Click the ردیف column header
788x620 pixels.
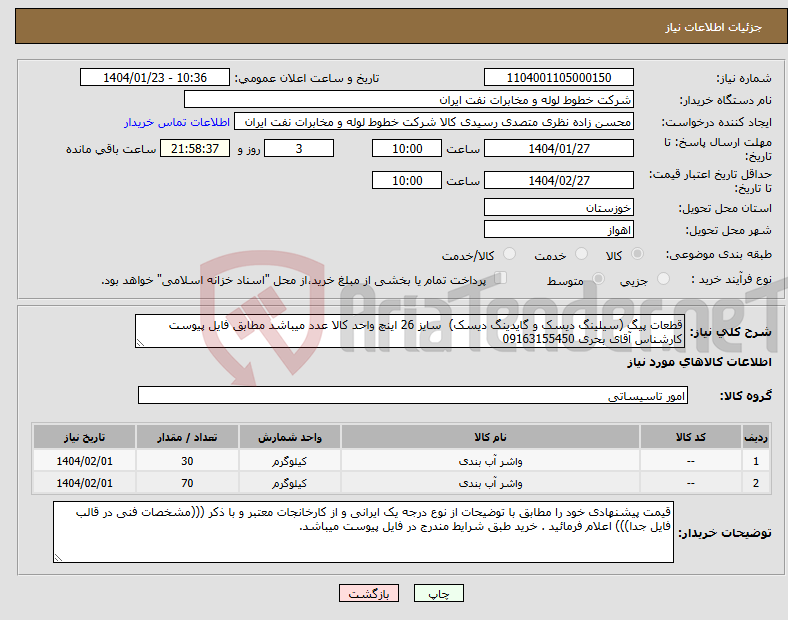click(x=756, y=437)
